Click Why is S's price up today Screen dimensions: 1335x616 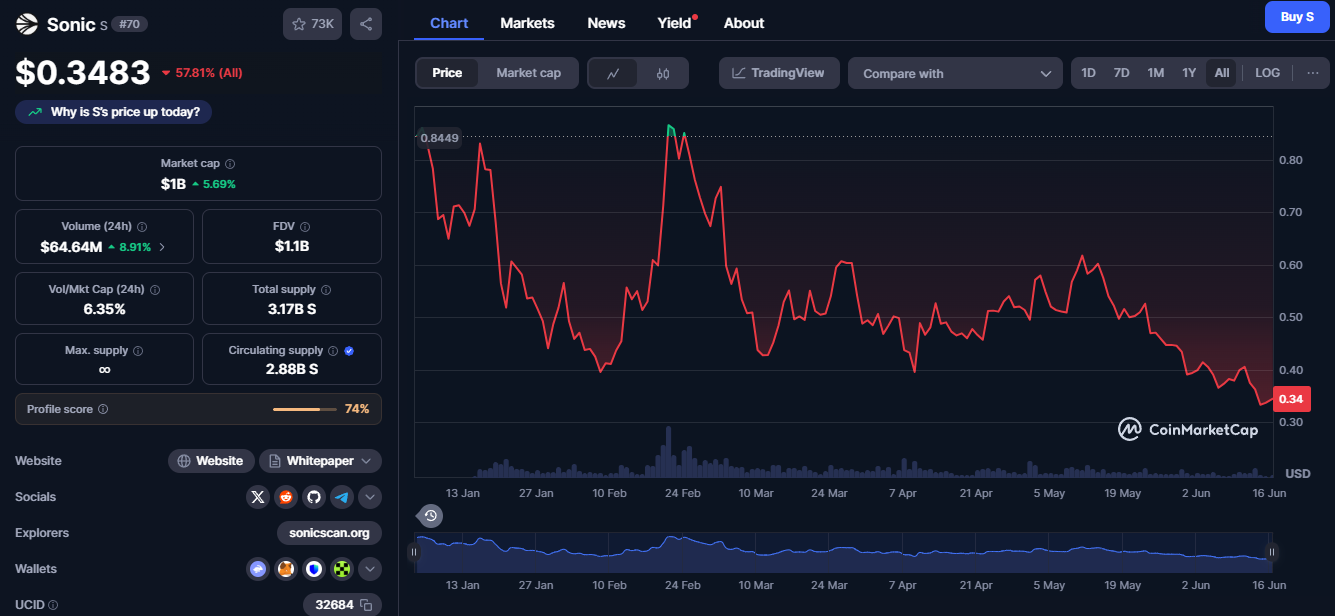113,112
